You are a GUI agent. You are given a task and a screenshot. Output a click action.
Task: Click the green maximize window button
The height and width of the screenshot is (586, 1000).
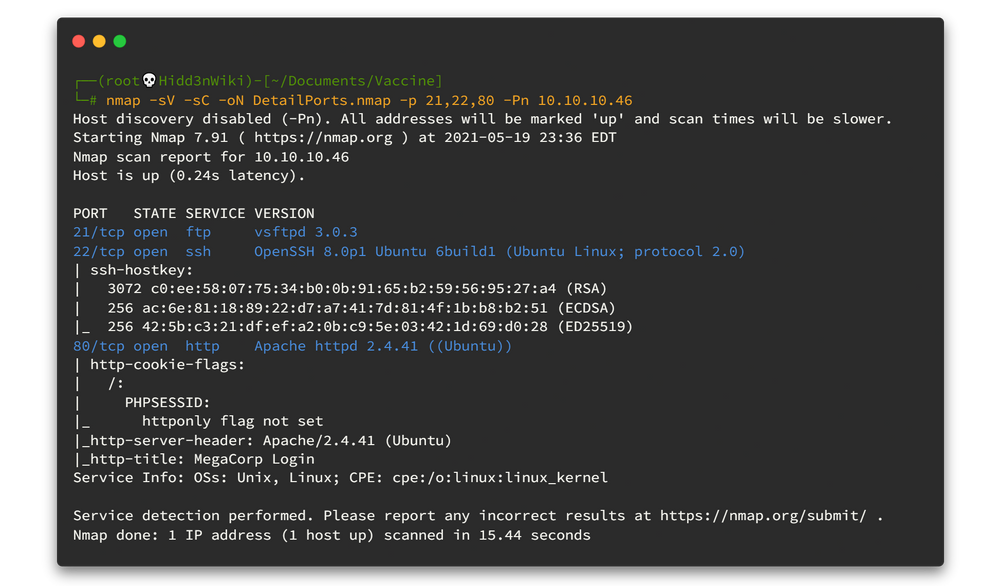click(x=120, y=41)
